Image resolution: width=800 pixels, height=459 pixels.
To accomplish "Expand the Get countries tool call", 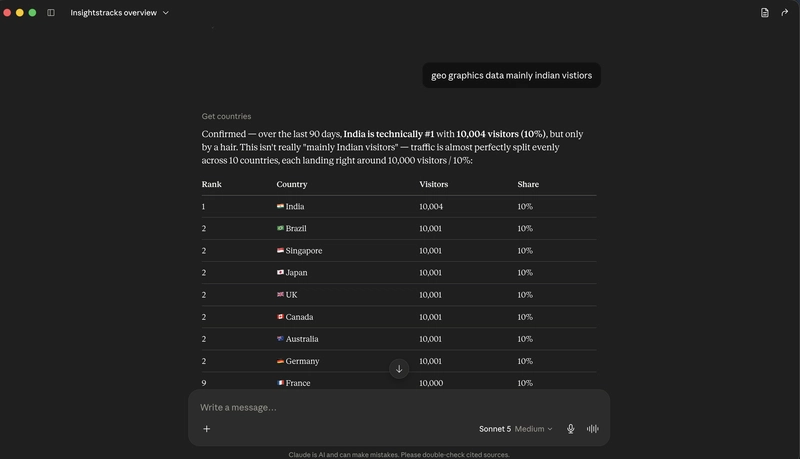I will click(x=226, y=116).
